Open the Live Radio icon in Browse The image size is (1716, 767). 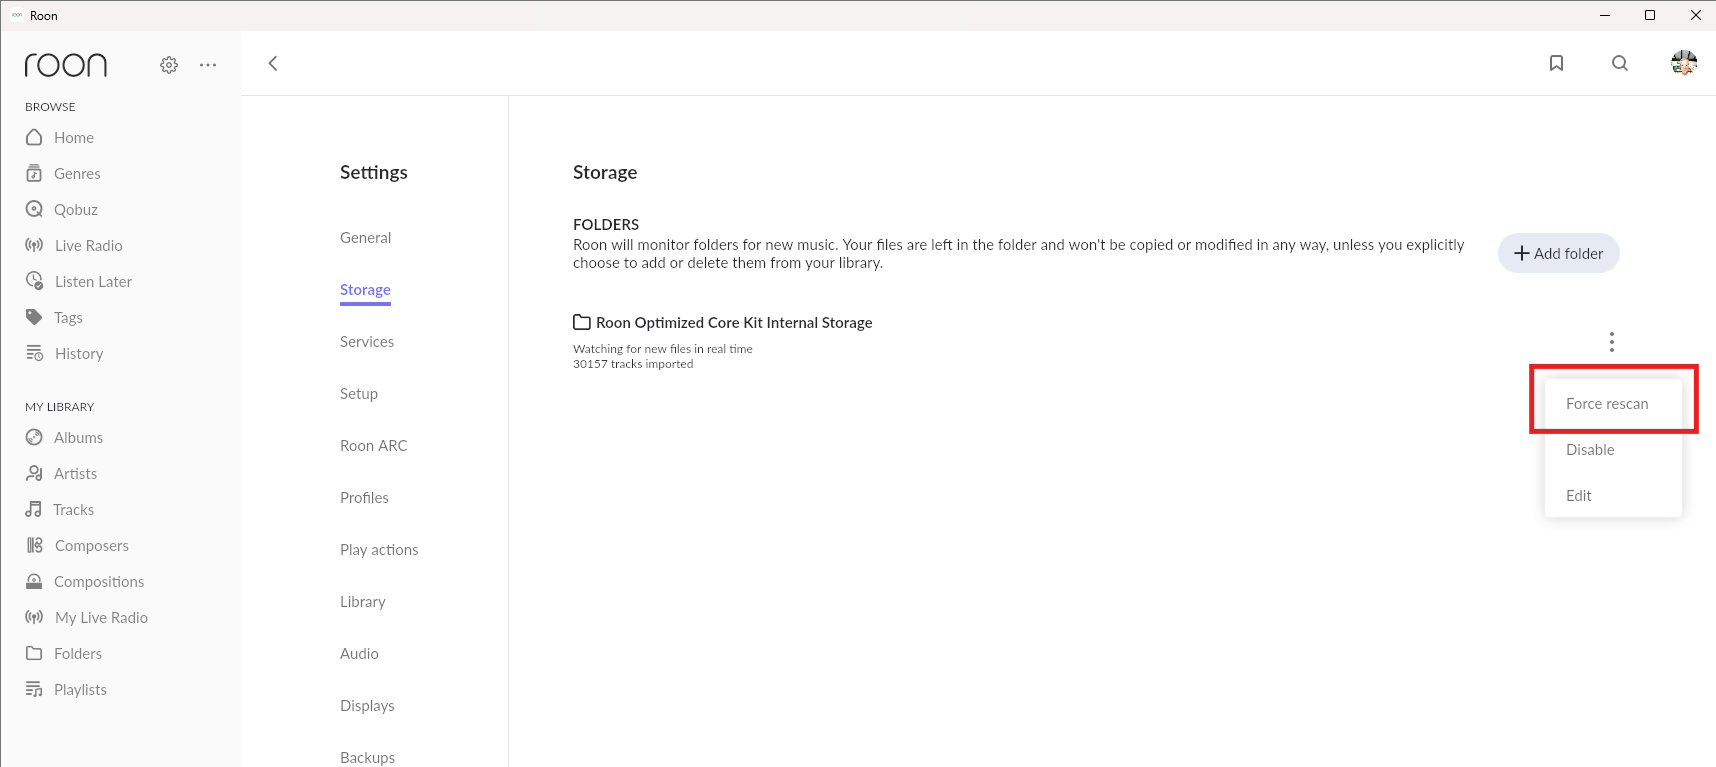click(x=34, y=245)
